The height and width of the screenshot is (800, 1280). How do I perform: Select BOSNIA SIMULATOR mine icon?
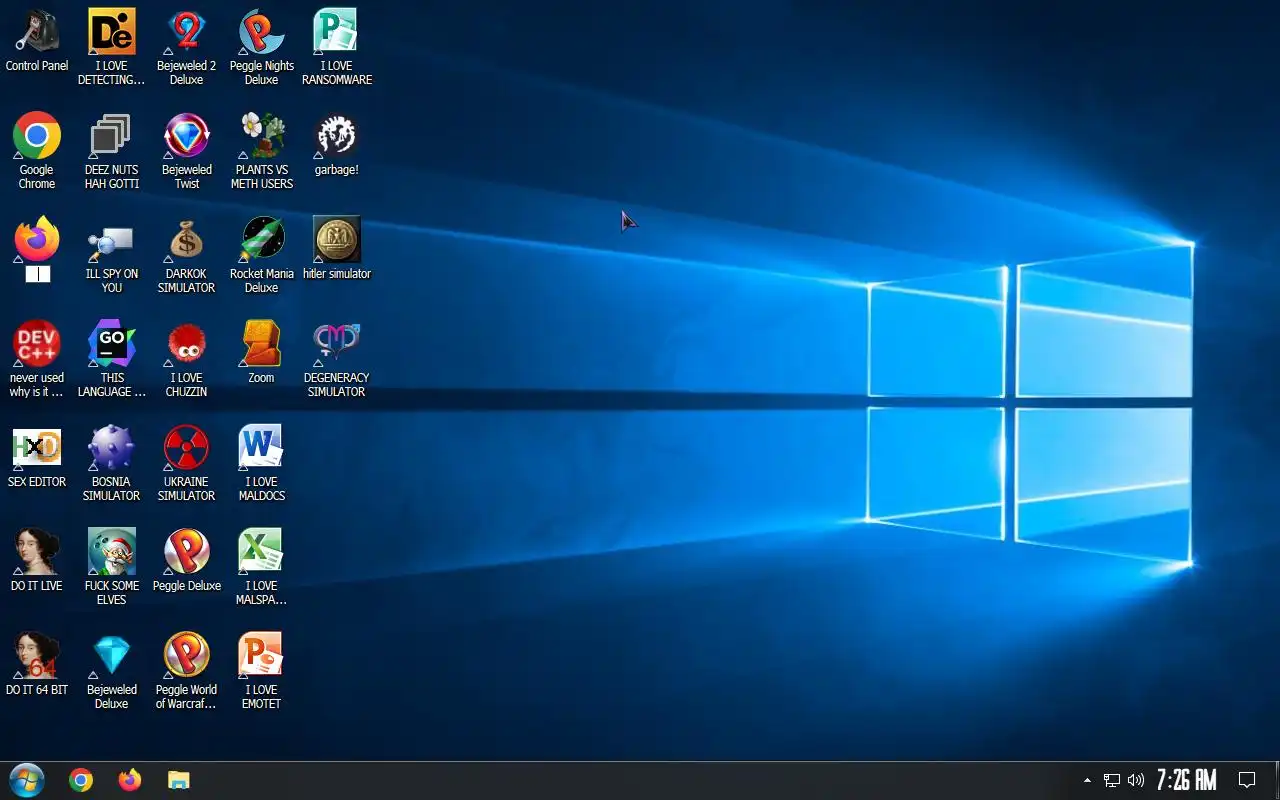tap(112, 448)
